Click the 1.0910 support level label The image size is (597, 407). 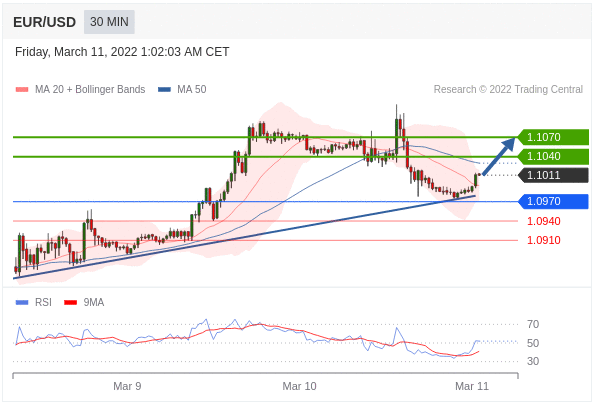point(544,240)
